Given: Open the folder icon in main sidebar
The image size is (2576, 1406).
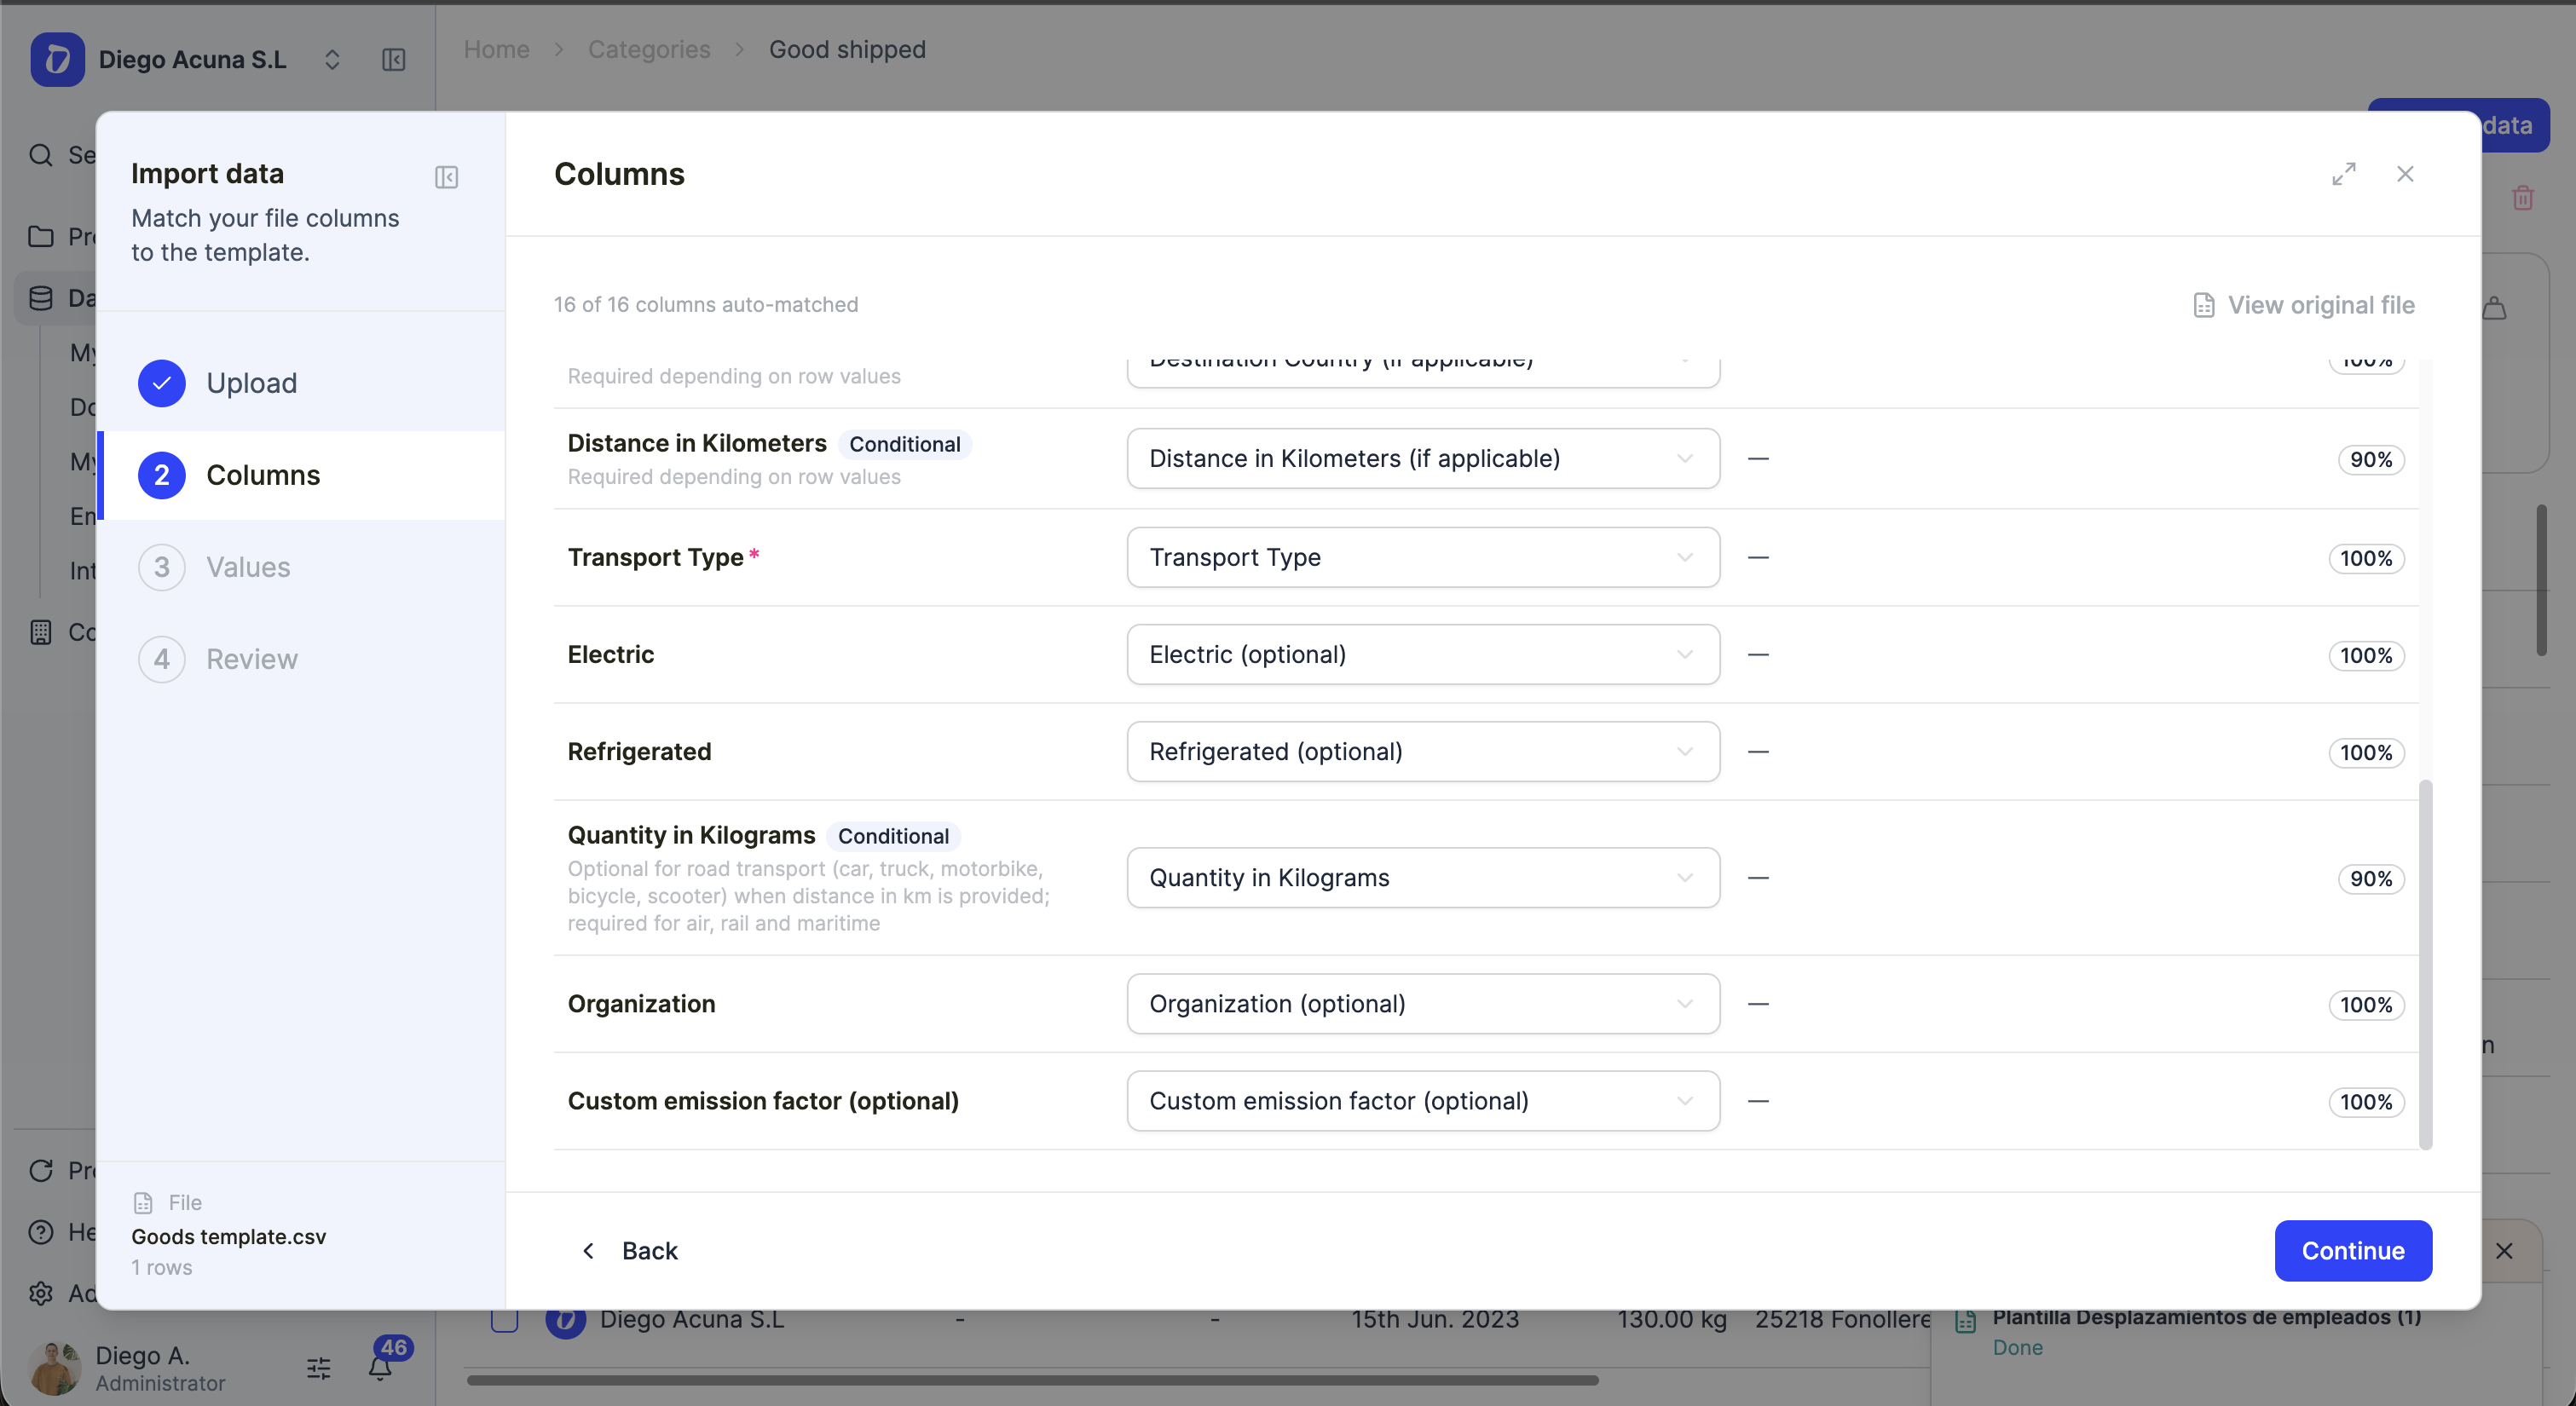Looking at the screenshot, I should coord(41,237).
